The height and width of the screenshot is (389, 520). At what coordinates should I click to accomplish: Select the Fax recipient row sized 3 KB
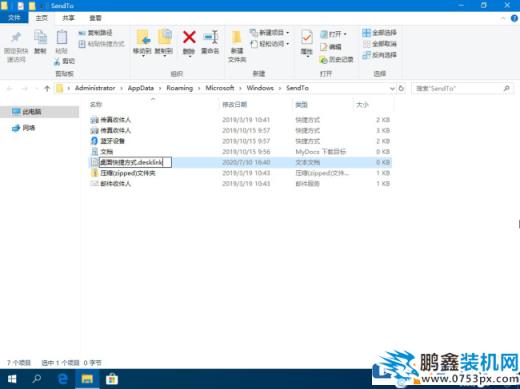tap(240, 130)
